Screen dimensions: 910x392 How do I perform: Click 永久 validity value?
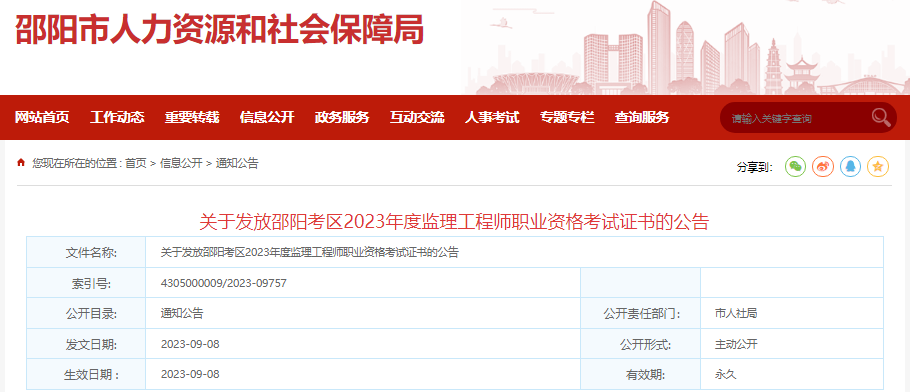tap(725, 375)
